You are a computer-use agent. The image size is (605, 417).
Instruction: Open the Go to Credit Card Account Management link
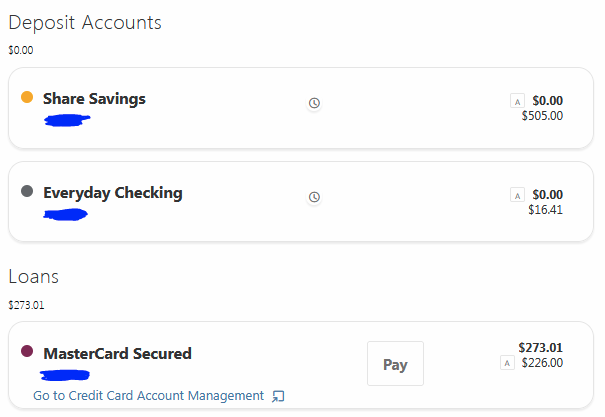coord(148,396)
